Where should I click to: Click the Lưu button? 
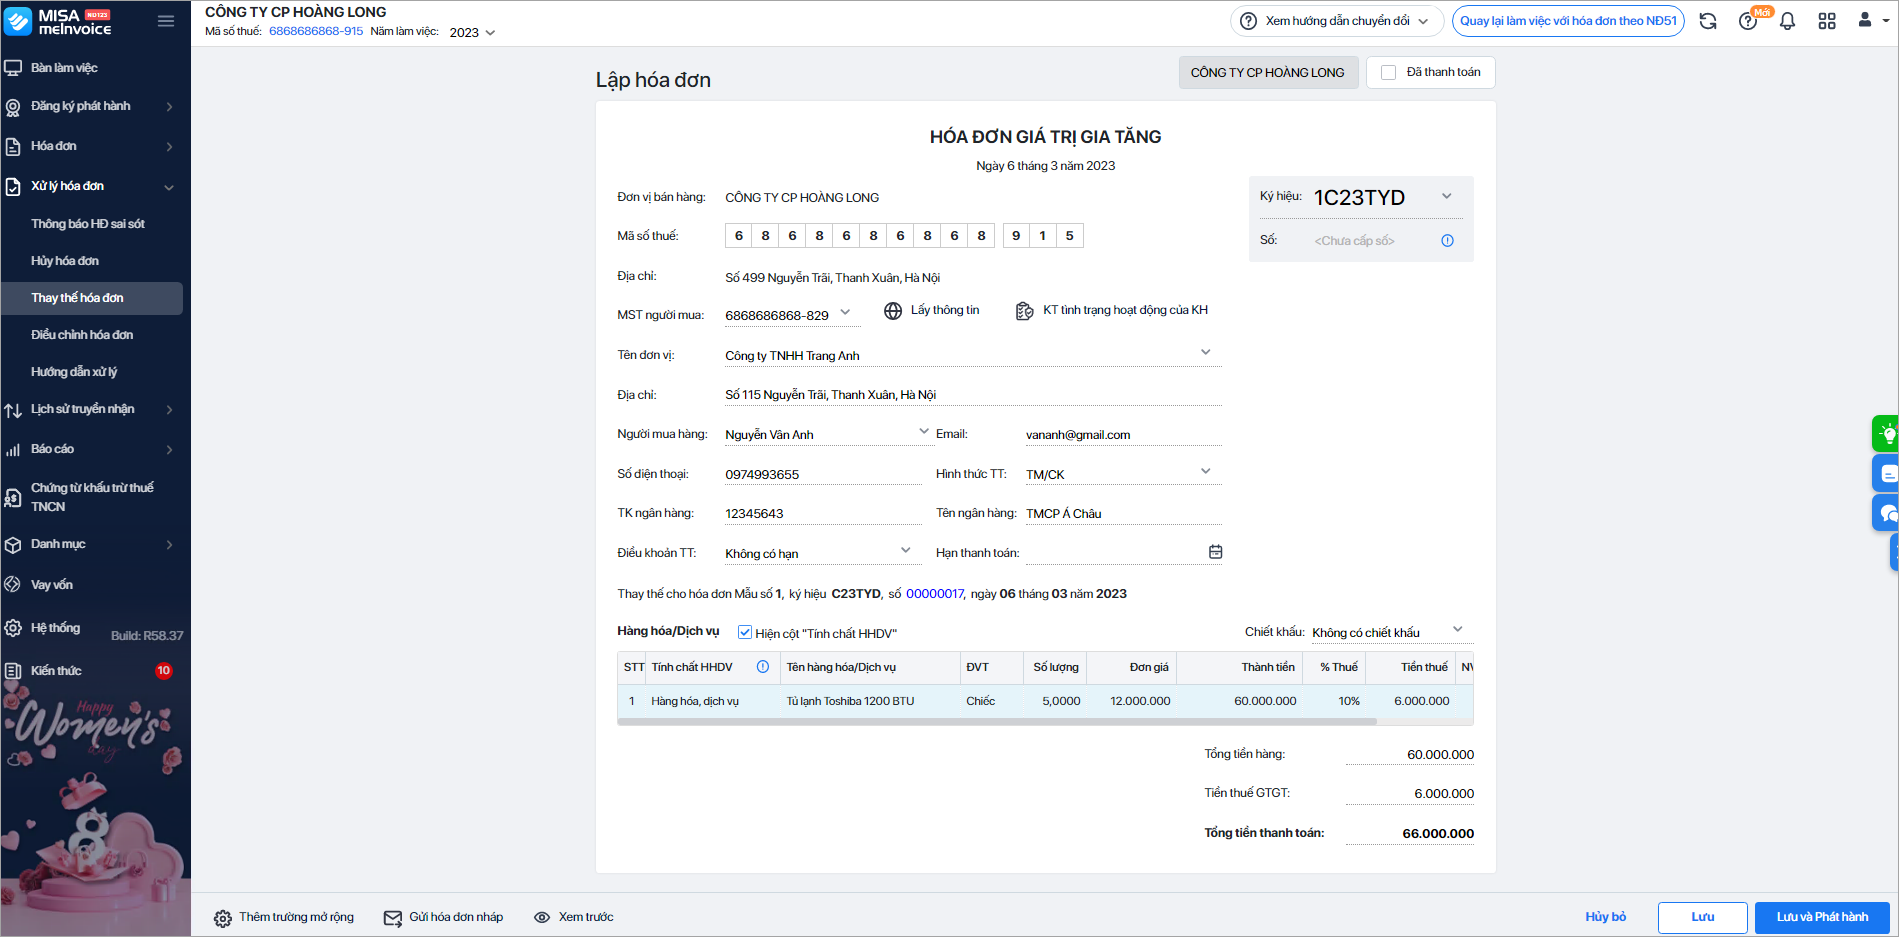tap(1702, 918)
